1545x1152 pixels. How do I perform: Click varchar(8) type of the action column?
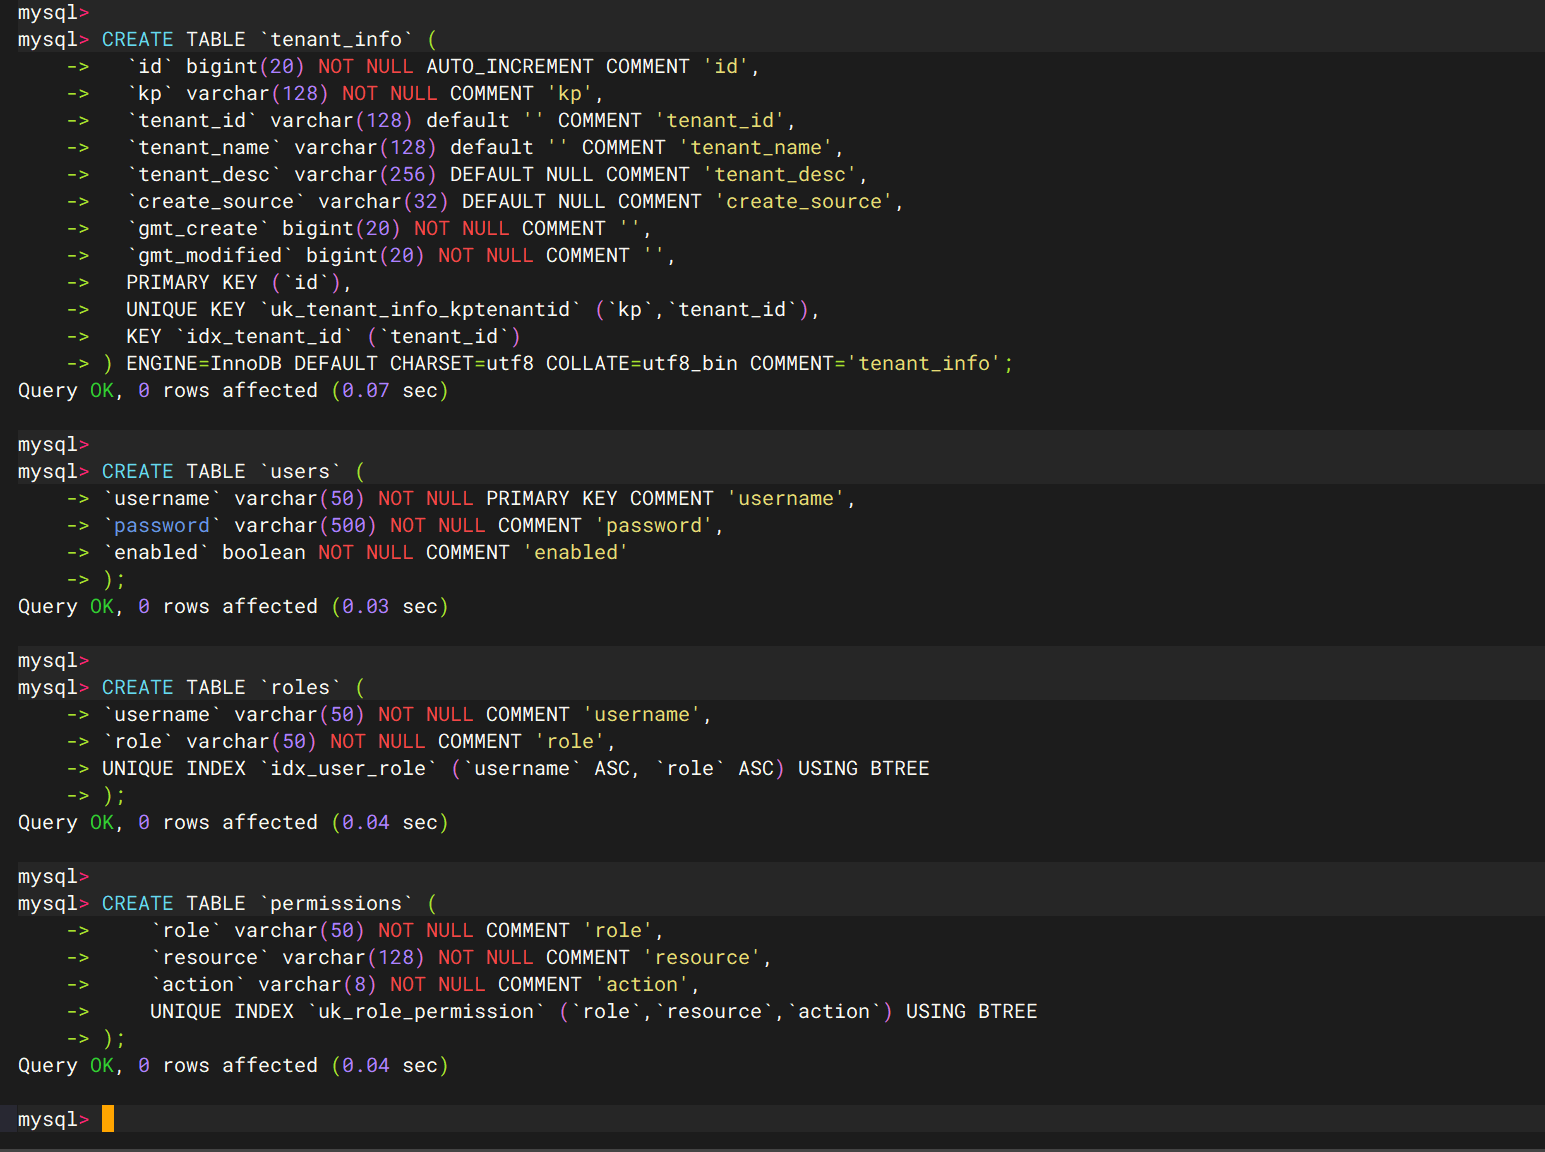[x=317, y=985]
